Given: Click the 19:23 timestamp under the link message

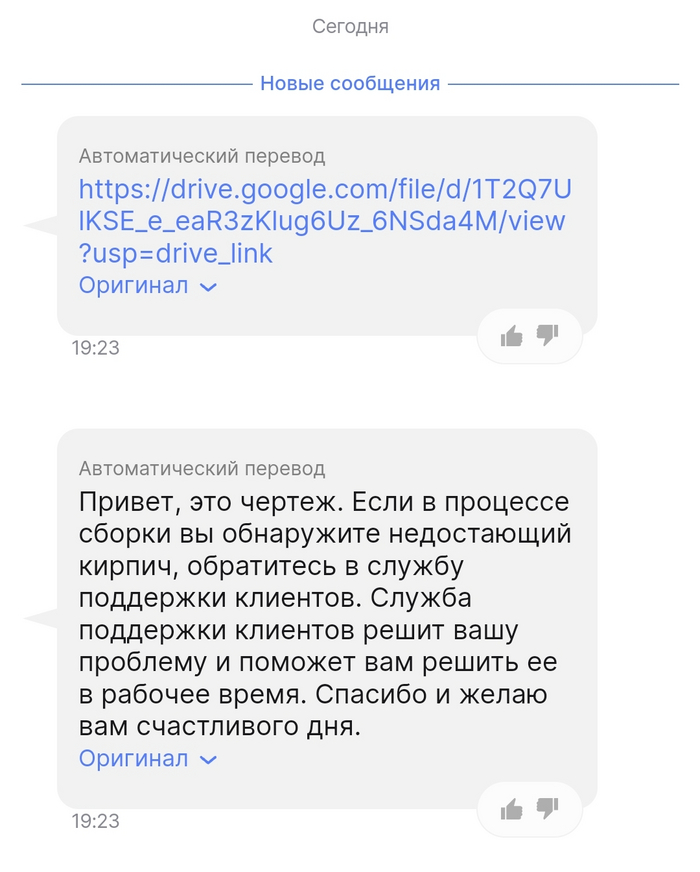Looking at the screenshot, I should click(95, 349).
